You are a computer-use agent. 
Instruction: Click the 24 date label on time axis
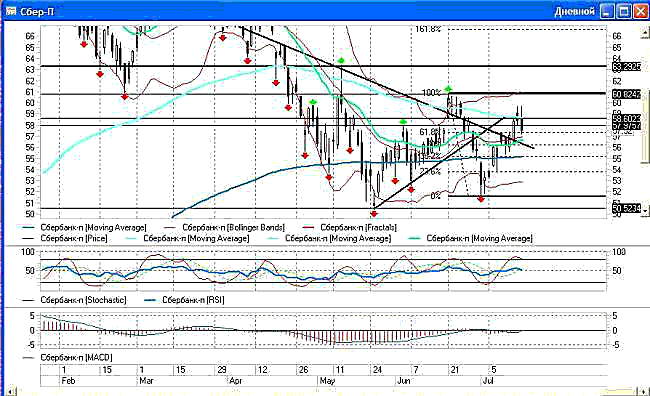click(x=377, y=369)
